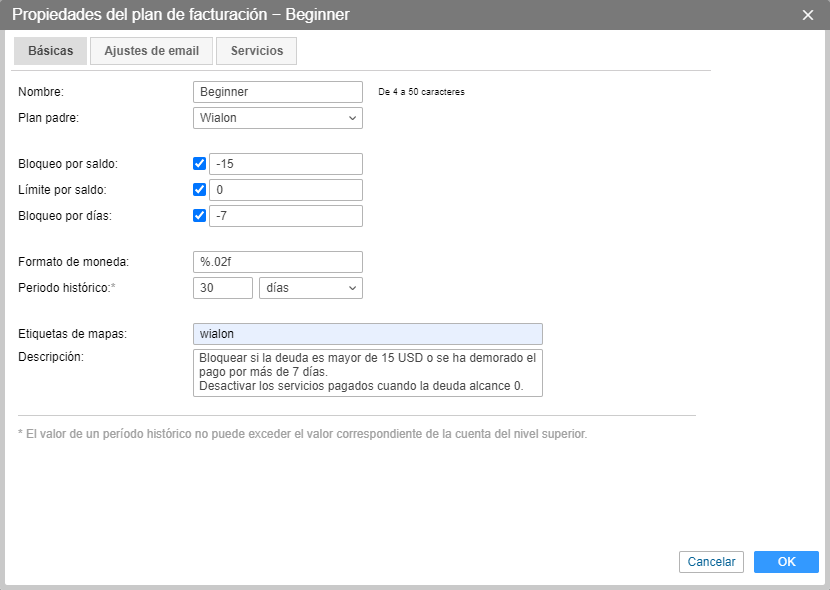Disable the Bloqueo por días checkbox

[x=199, y=216]
